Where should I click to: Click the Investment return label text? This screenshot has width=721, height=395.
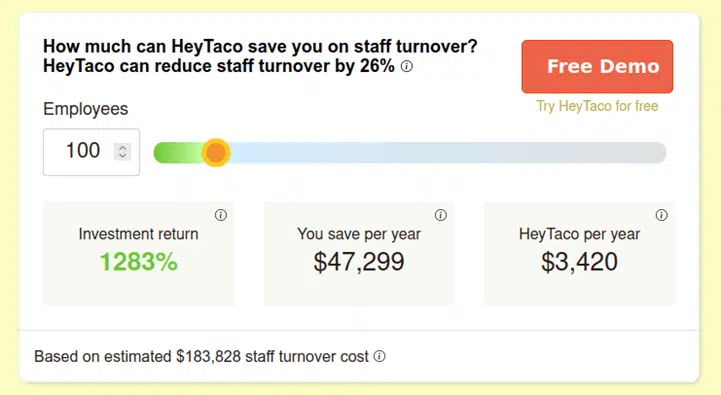click(x=138, y=234)
